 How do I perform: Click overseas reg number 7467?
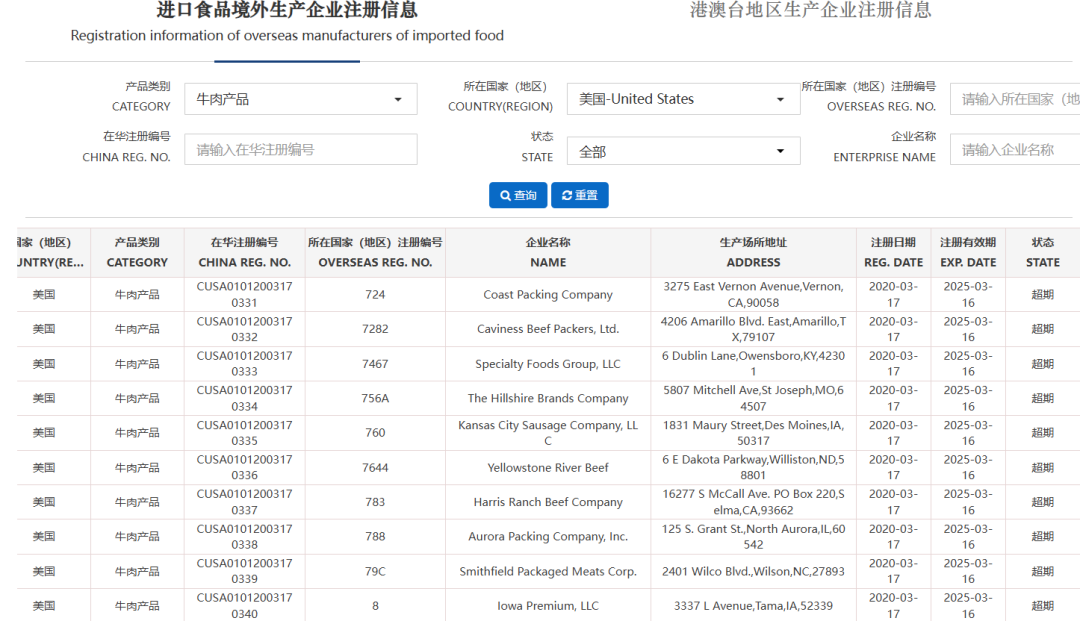point(375,364)
